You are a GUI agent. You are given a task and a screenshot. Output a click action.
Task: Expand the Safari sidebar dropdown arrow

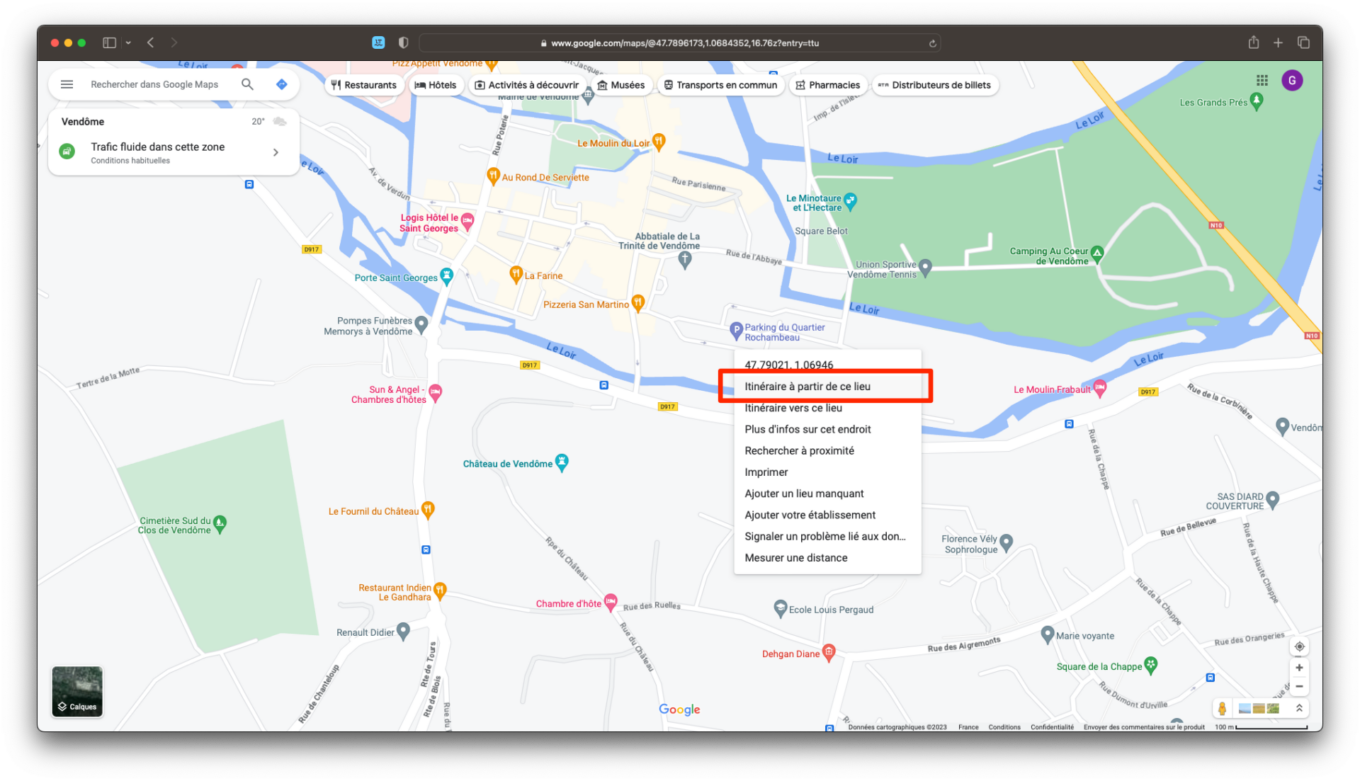pyautogui.click(x=128, y=43)
